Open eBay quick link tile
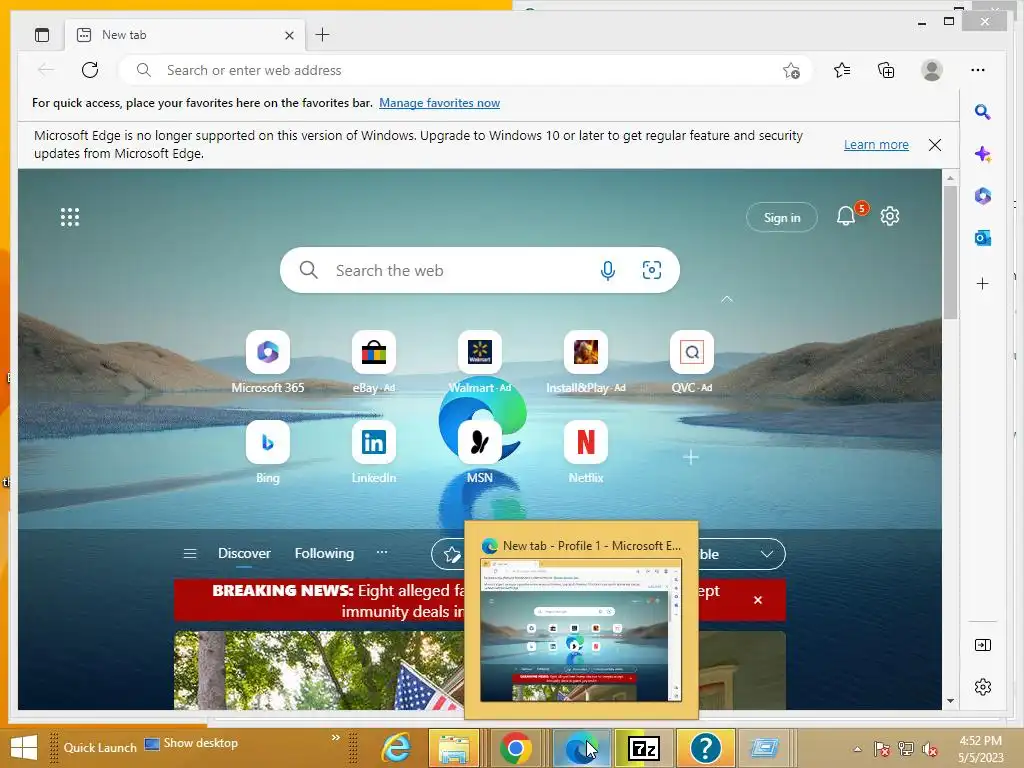Screen dimensions: 1024x768 [x=374, y=352]
